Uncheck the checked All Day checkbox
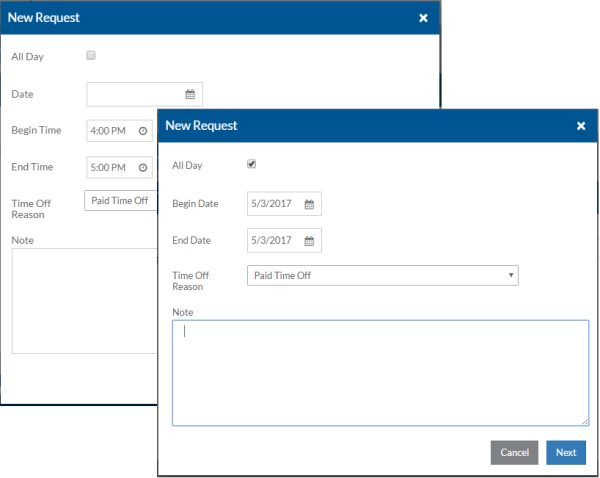Screen dimensions: 600x478 pyautogui.click(x=252, y=164)
